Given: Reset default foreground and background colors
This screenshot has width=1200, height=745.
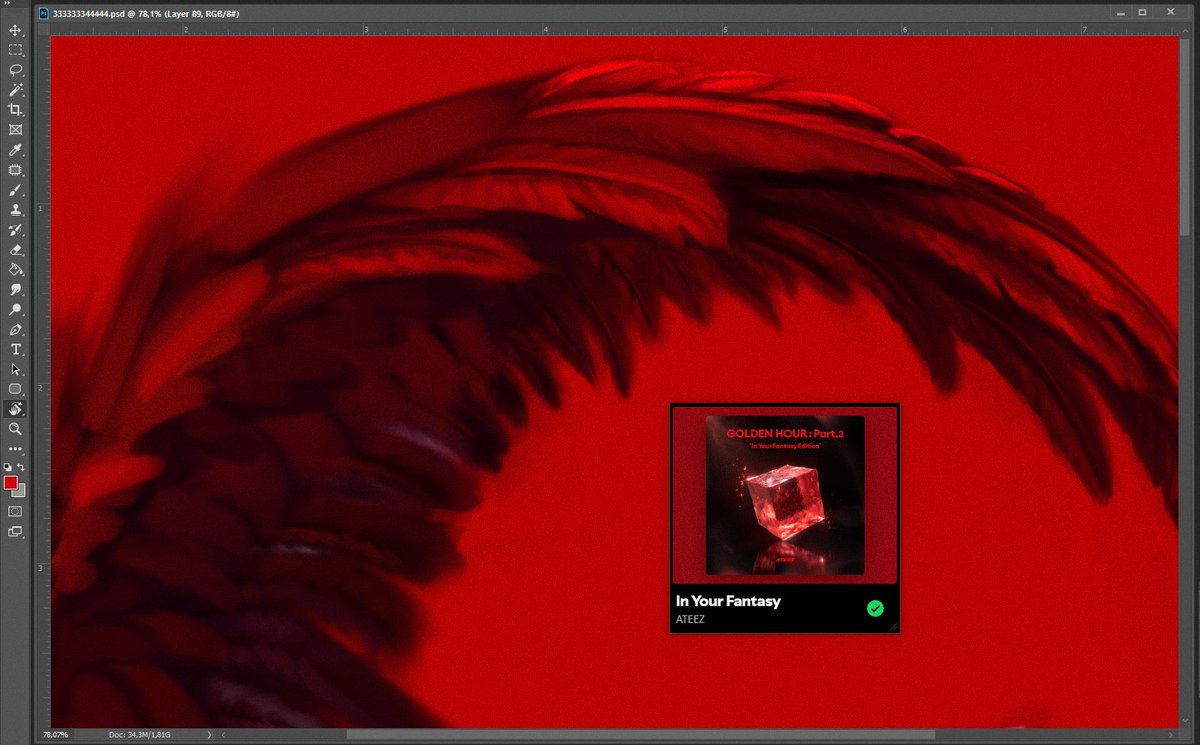Looking at the screenshot, I should [x=8, y=467].
